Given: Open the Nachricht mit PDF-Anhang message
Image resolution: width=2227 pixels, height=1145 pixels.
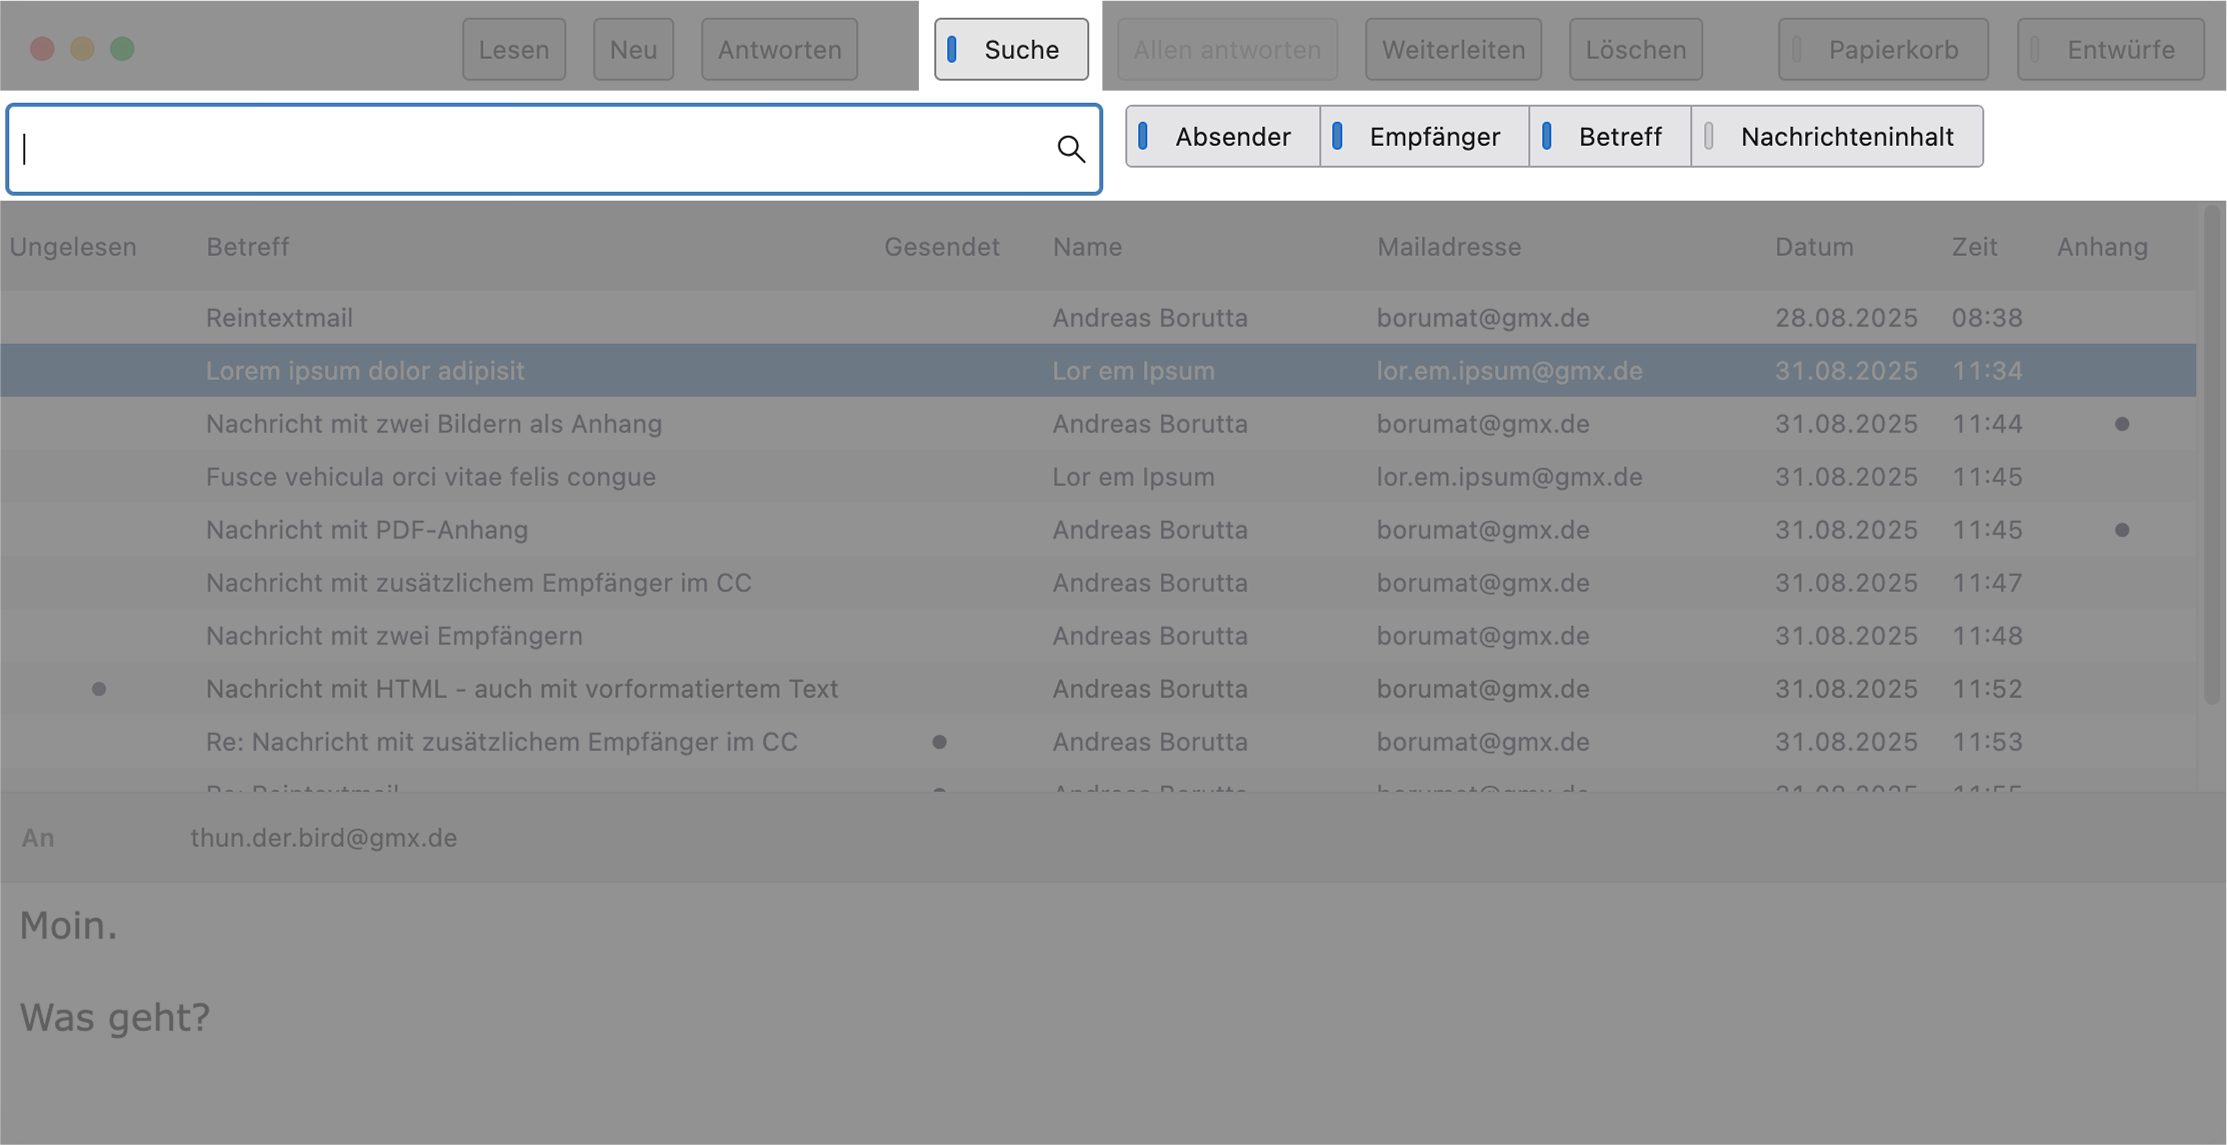Looking at the screenshot, I should pos(367,530).
